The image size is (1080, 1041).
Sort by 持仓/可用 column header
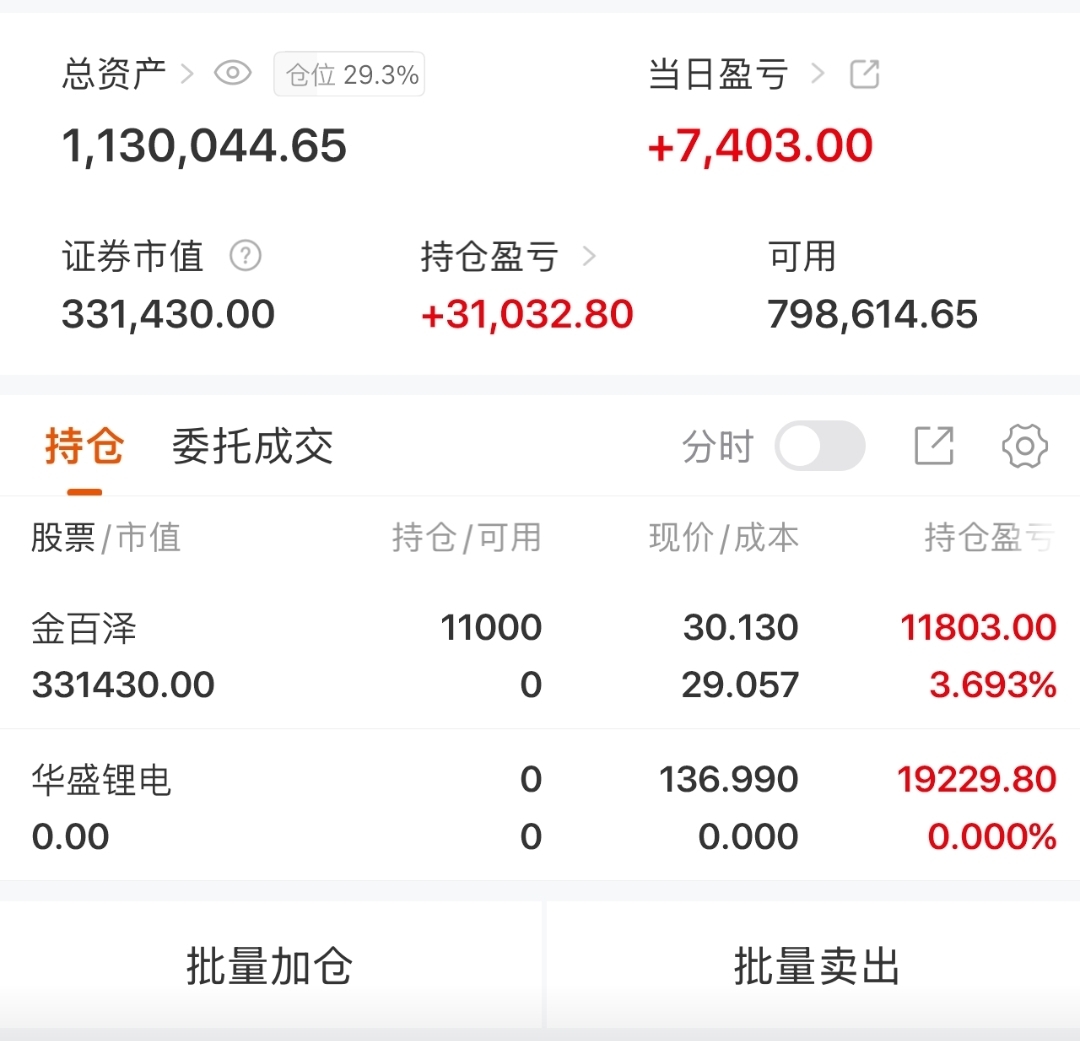tap(466, 538)
